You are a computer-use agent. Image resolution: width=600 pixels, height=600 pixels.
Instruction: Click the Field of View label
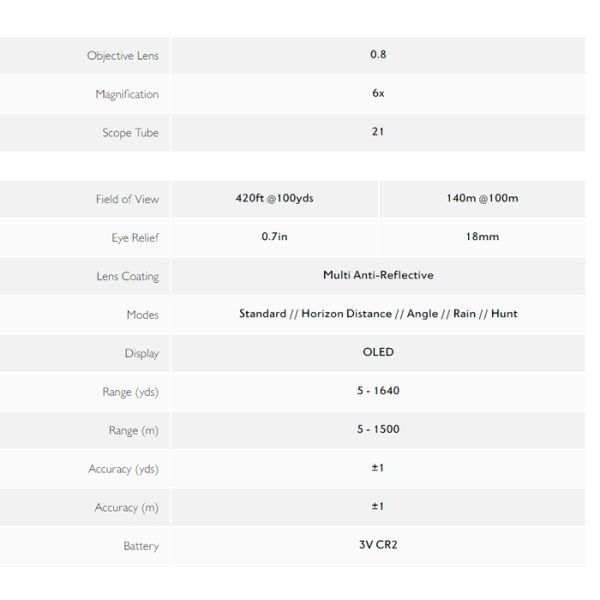(x=127, y=199)
